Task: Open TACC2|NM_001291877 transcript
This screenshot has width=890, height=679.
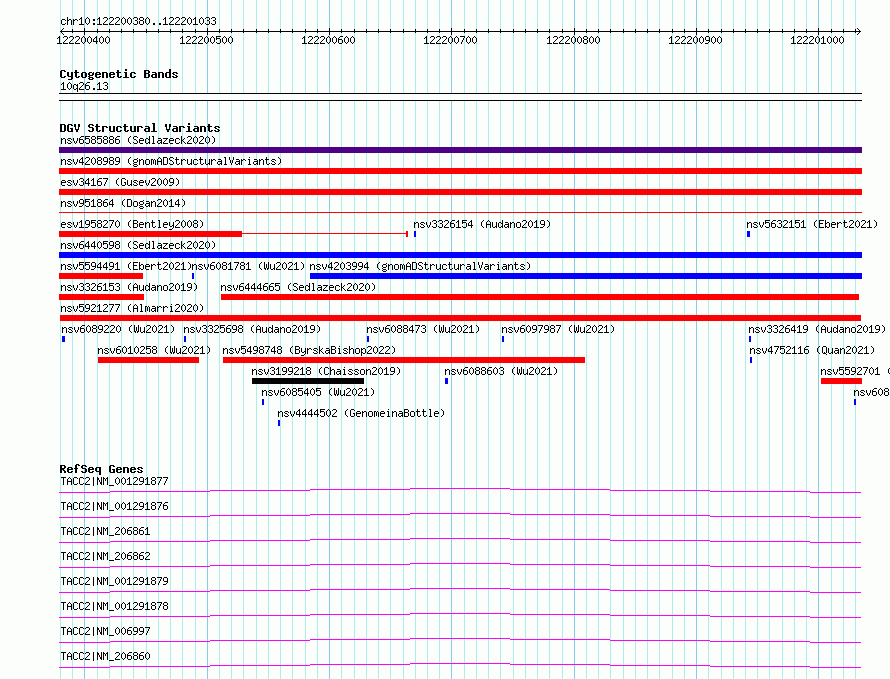Action: coord(114,481)
